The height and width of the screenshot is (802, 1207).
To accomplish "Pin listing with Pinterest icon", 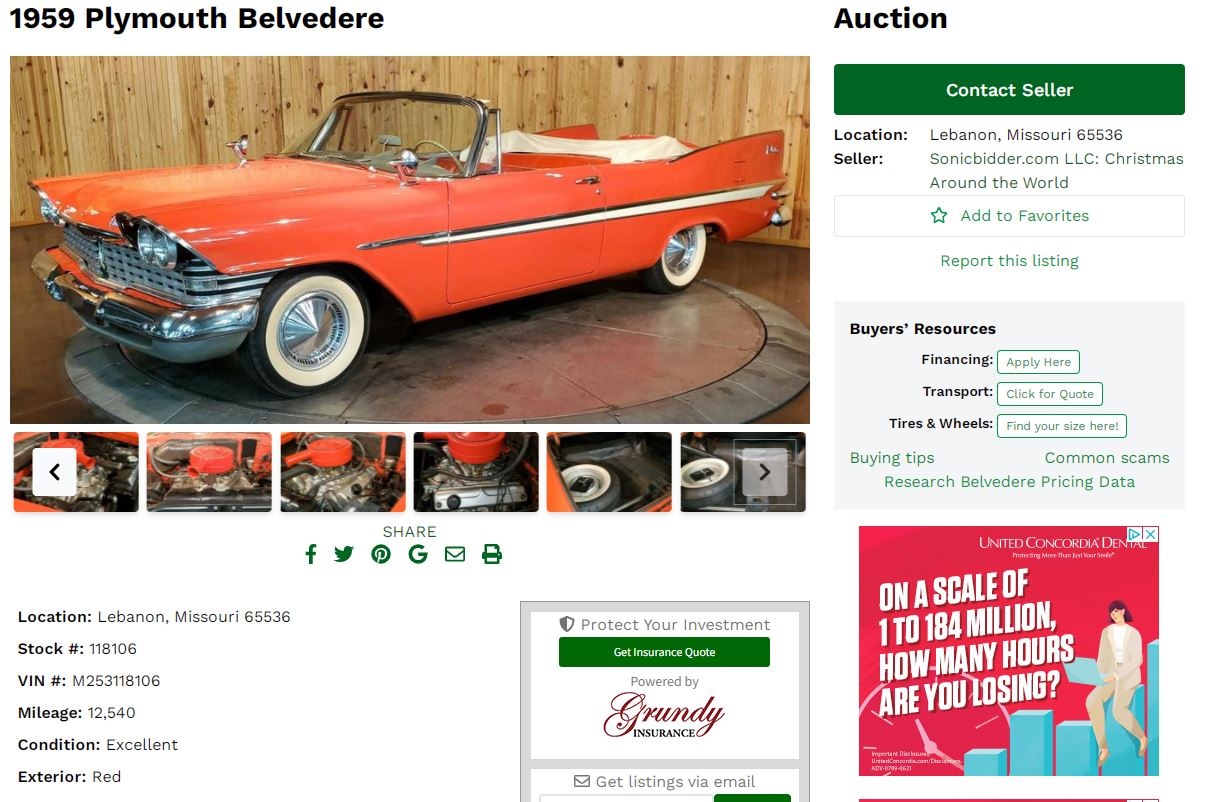I will pos(381,554).
